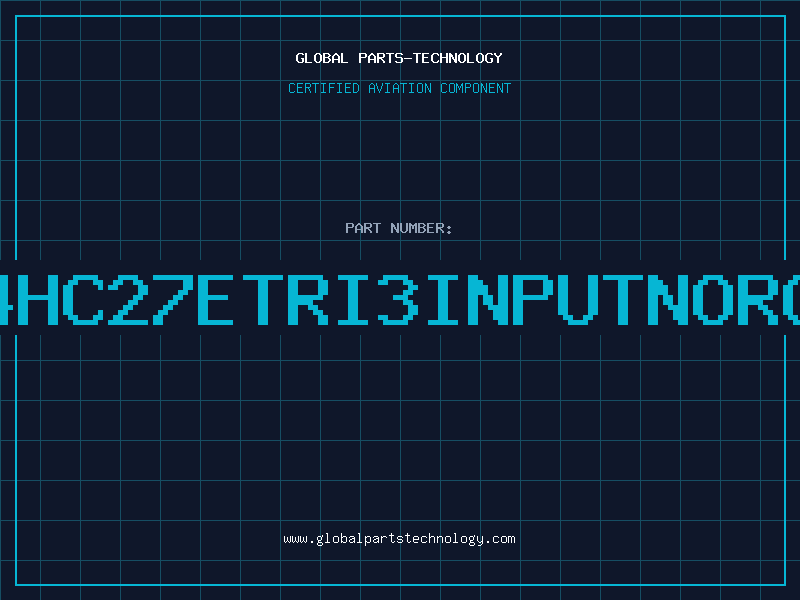This screenshot has width=800, height=600.
Task: Click the large HC27ETRI3INPUTNOR part number
Action: 400,299
